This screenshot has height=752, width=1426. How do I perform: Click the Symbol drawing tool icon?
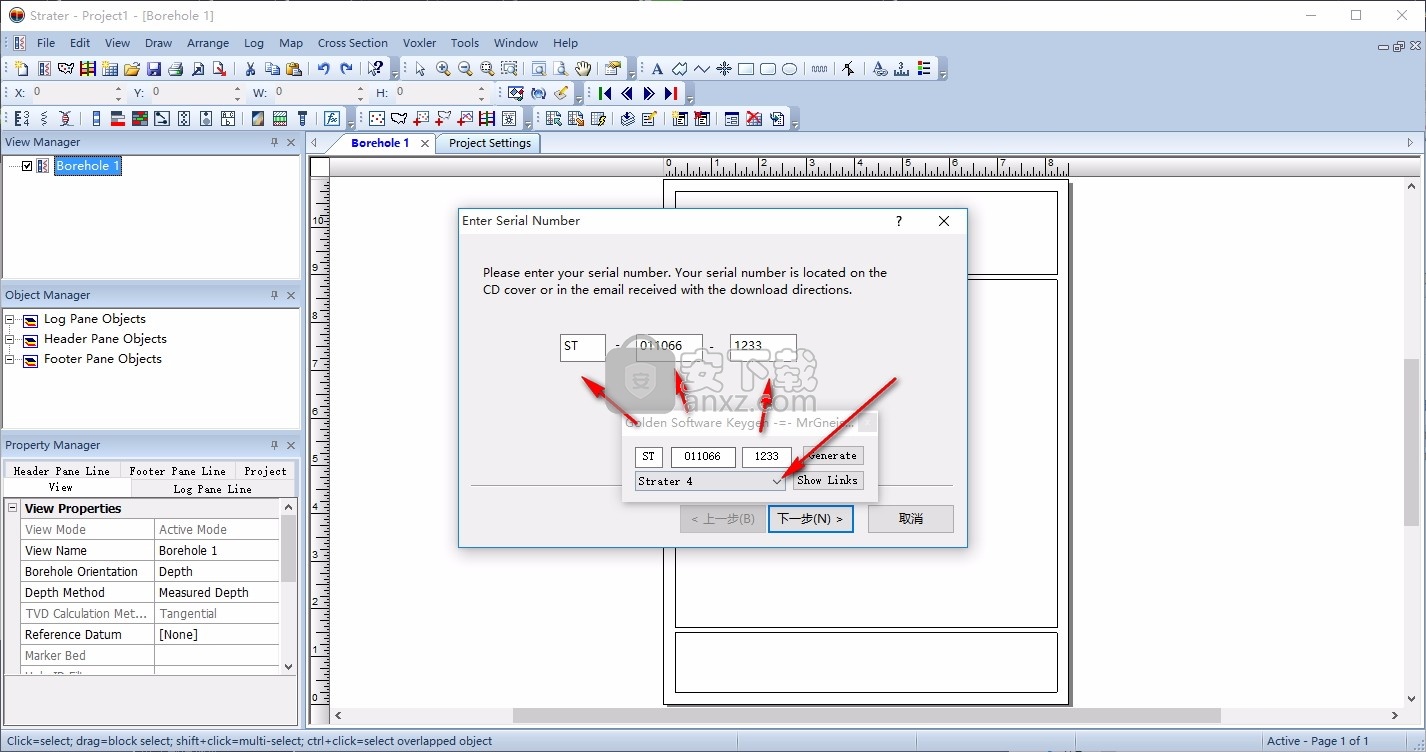click(x=724, y=69)
